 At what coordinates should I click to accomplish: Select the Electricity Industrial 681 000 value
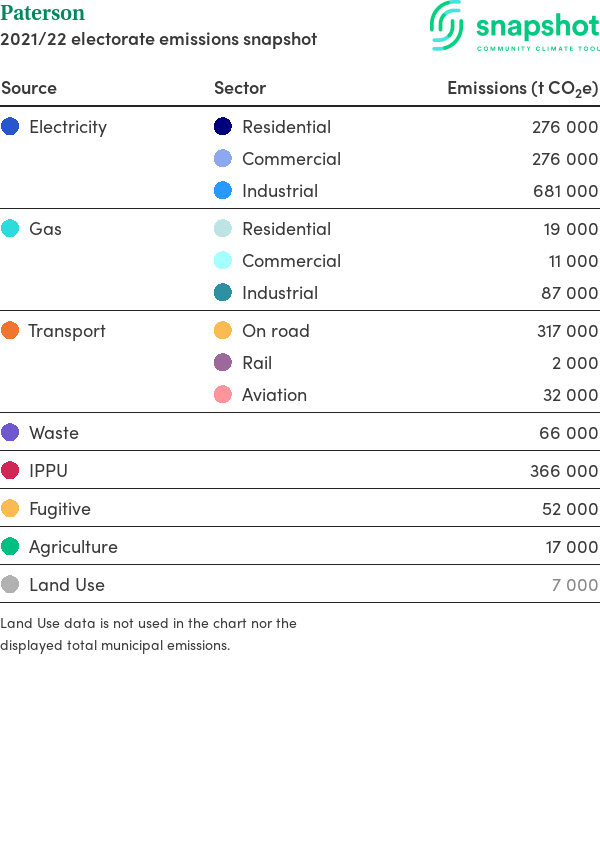[565, 191]
